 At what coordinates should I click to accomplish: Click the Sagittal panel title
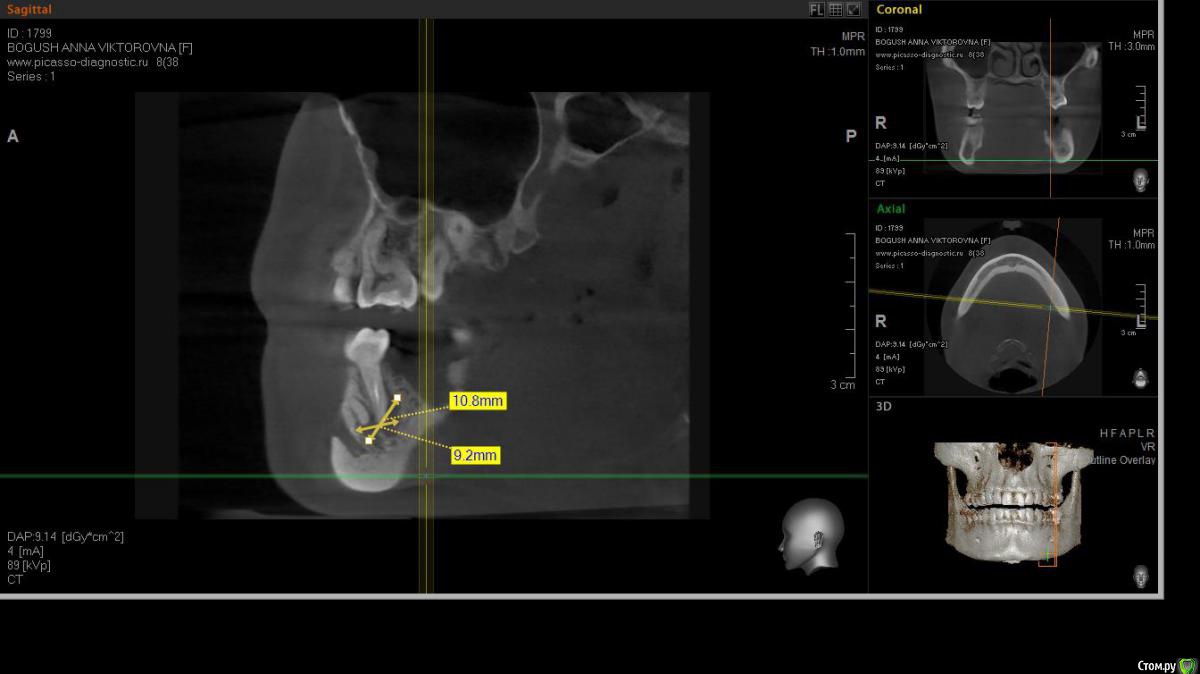[29, 10]
